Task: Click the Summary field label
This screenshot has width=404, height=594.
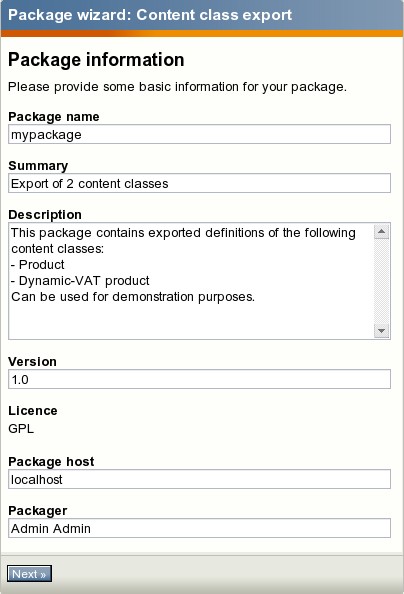Action: pyautogui.click(x=38, y=166)
